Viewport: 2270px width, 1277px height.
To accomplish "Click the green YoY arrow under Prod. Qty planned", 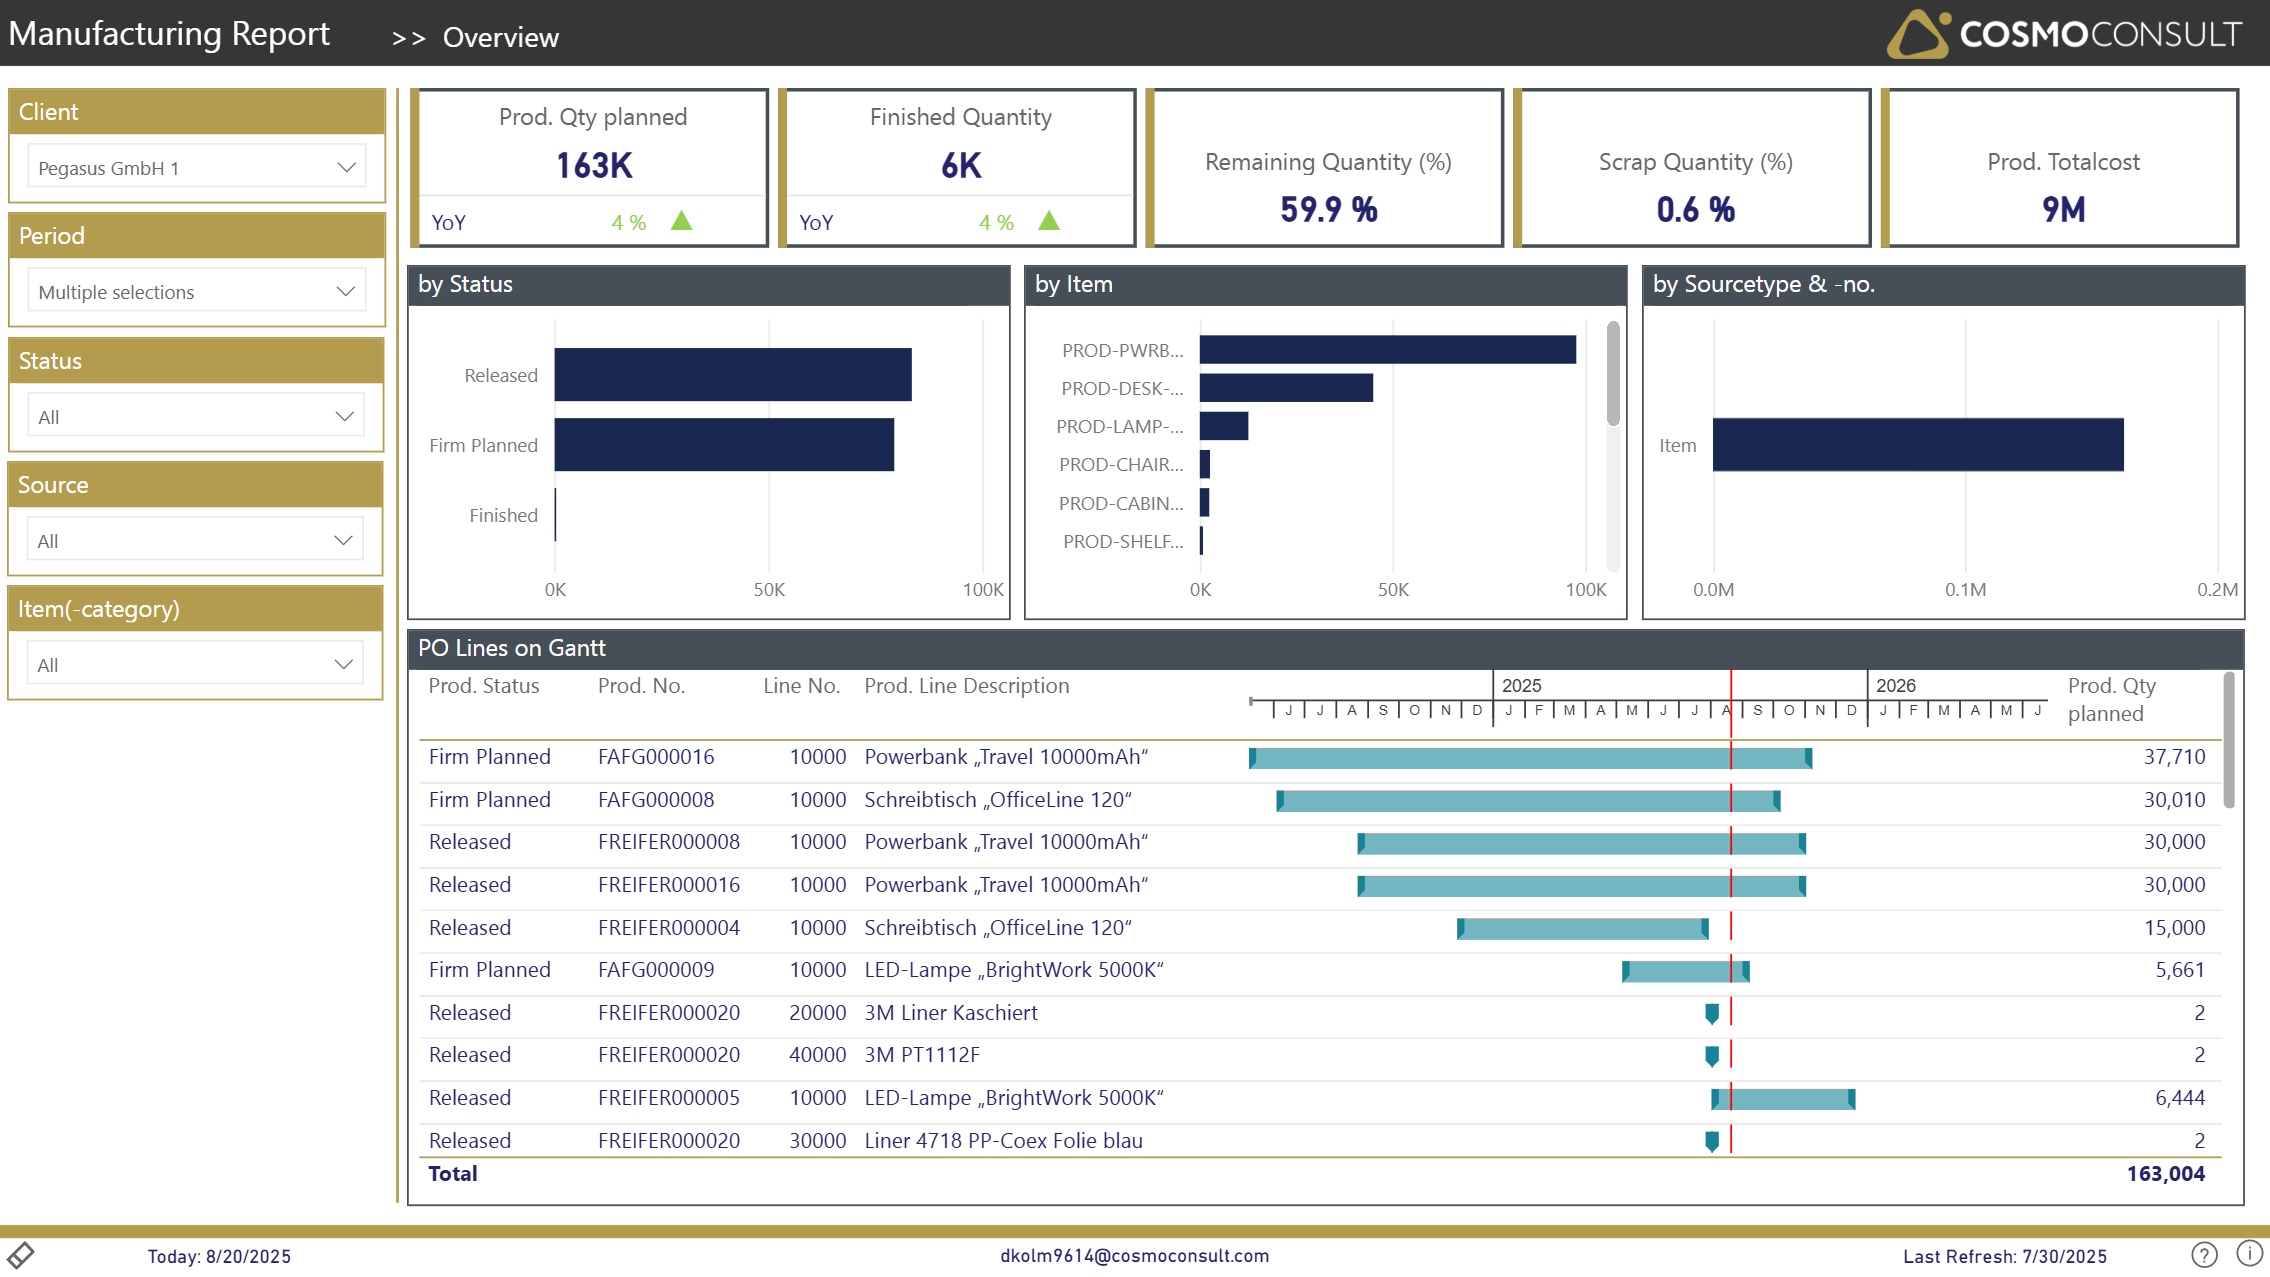I will 681,221.
